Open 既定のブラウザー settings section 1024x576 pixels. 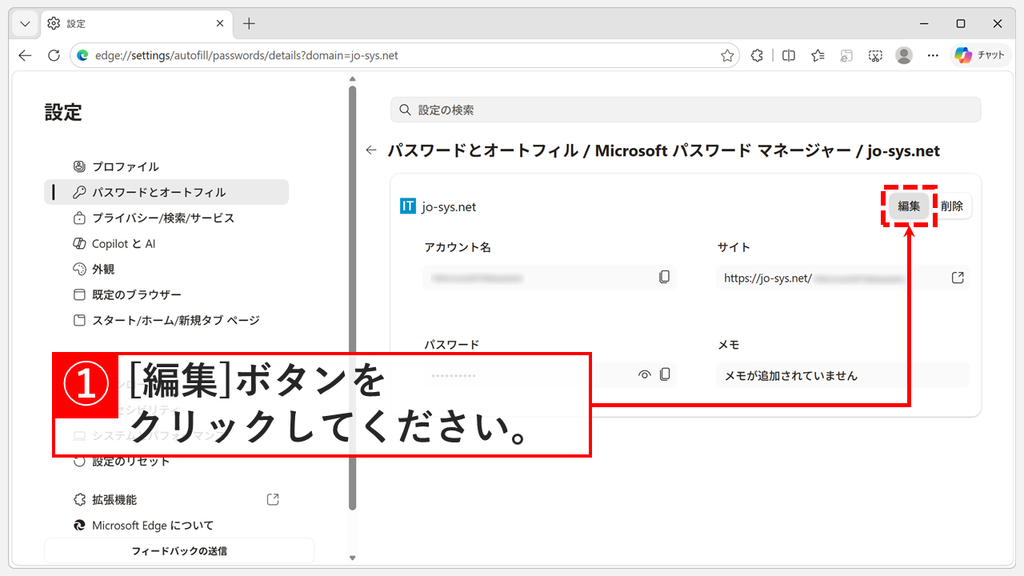(167, 295)
